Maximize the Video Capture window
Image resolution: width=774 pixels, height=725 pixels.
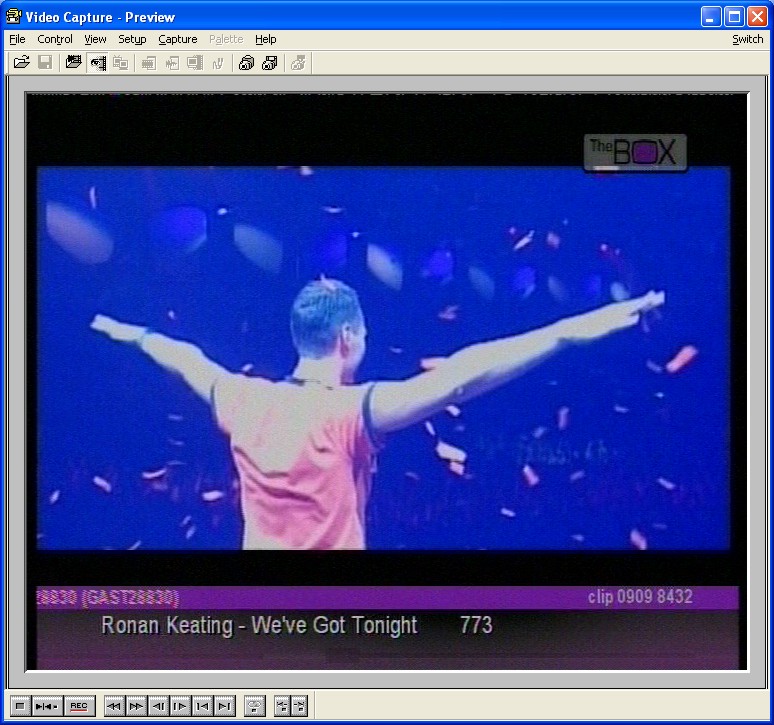click(x=734, y=16)
